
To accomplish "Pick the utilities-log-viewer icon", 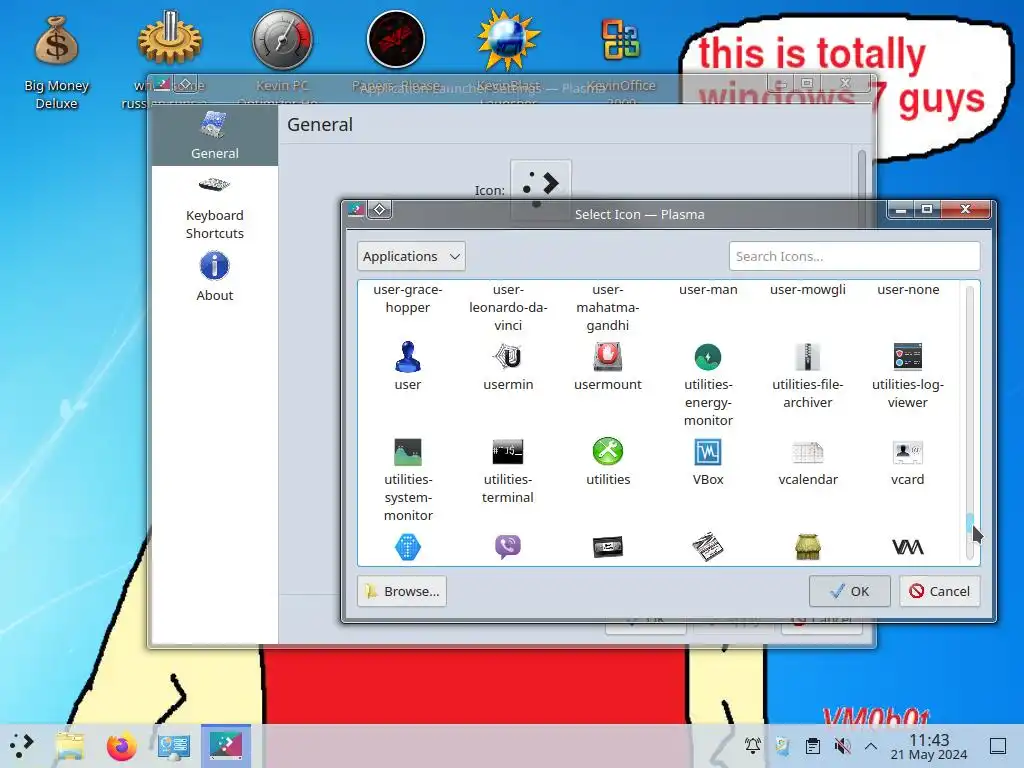I will [x=908, y=357].
